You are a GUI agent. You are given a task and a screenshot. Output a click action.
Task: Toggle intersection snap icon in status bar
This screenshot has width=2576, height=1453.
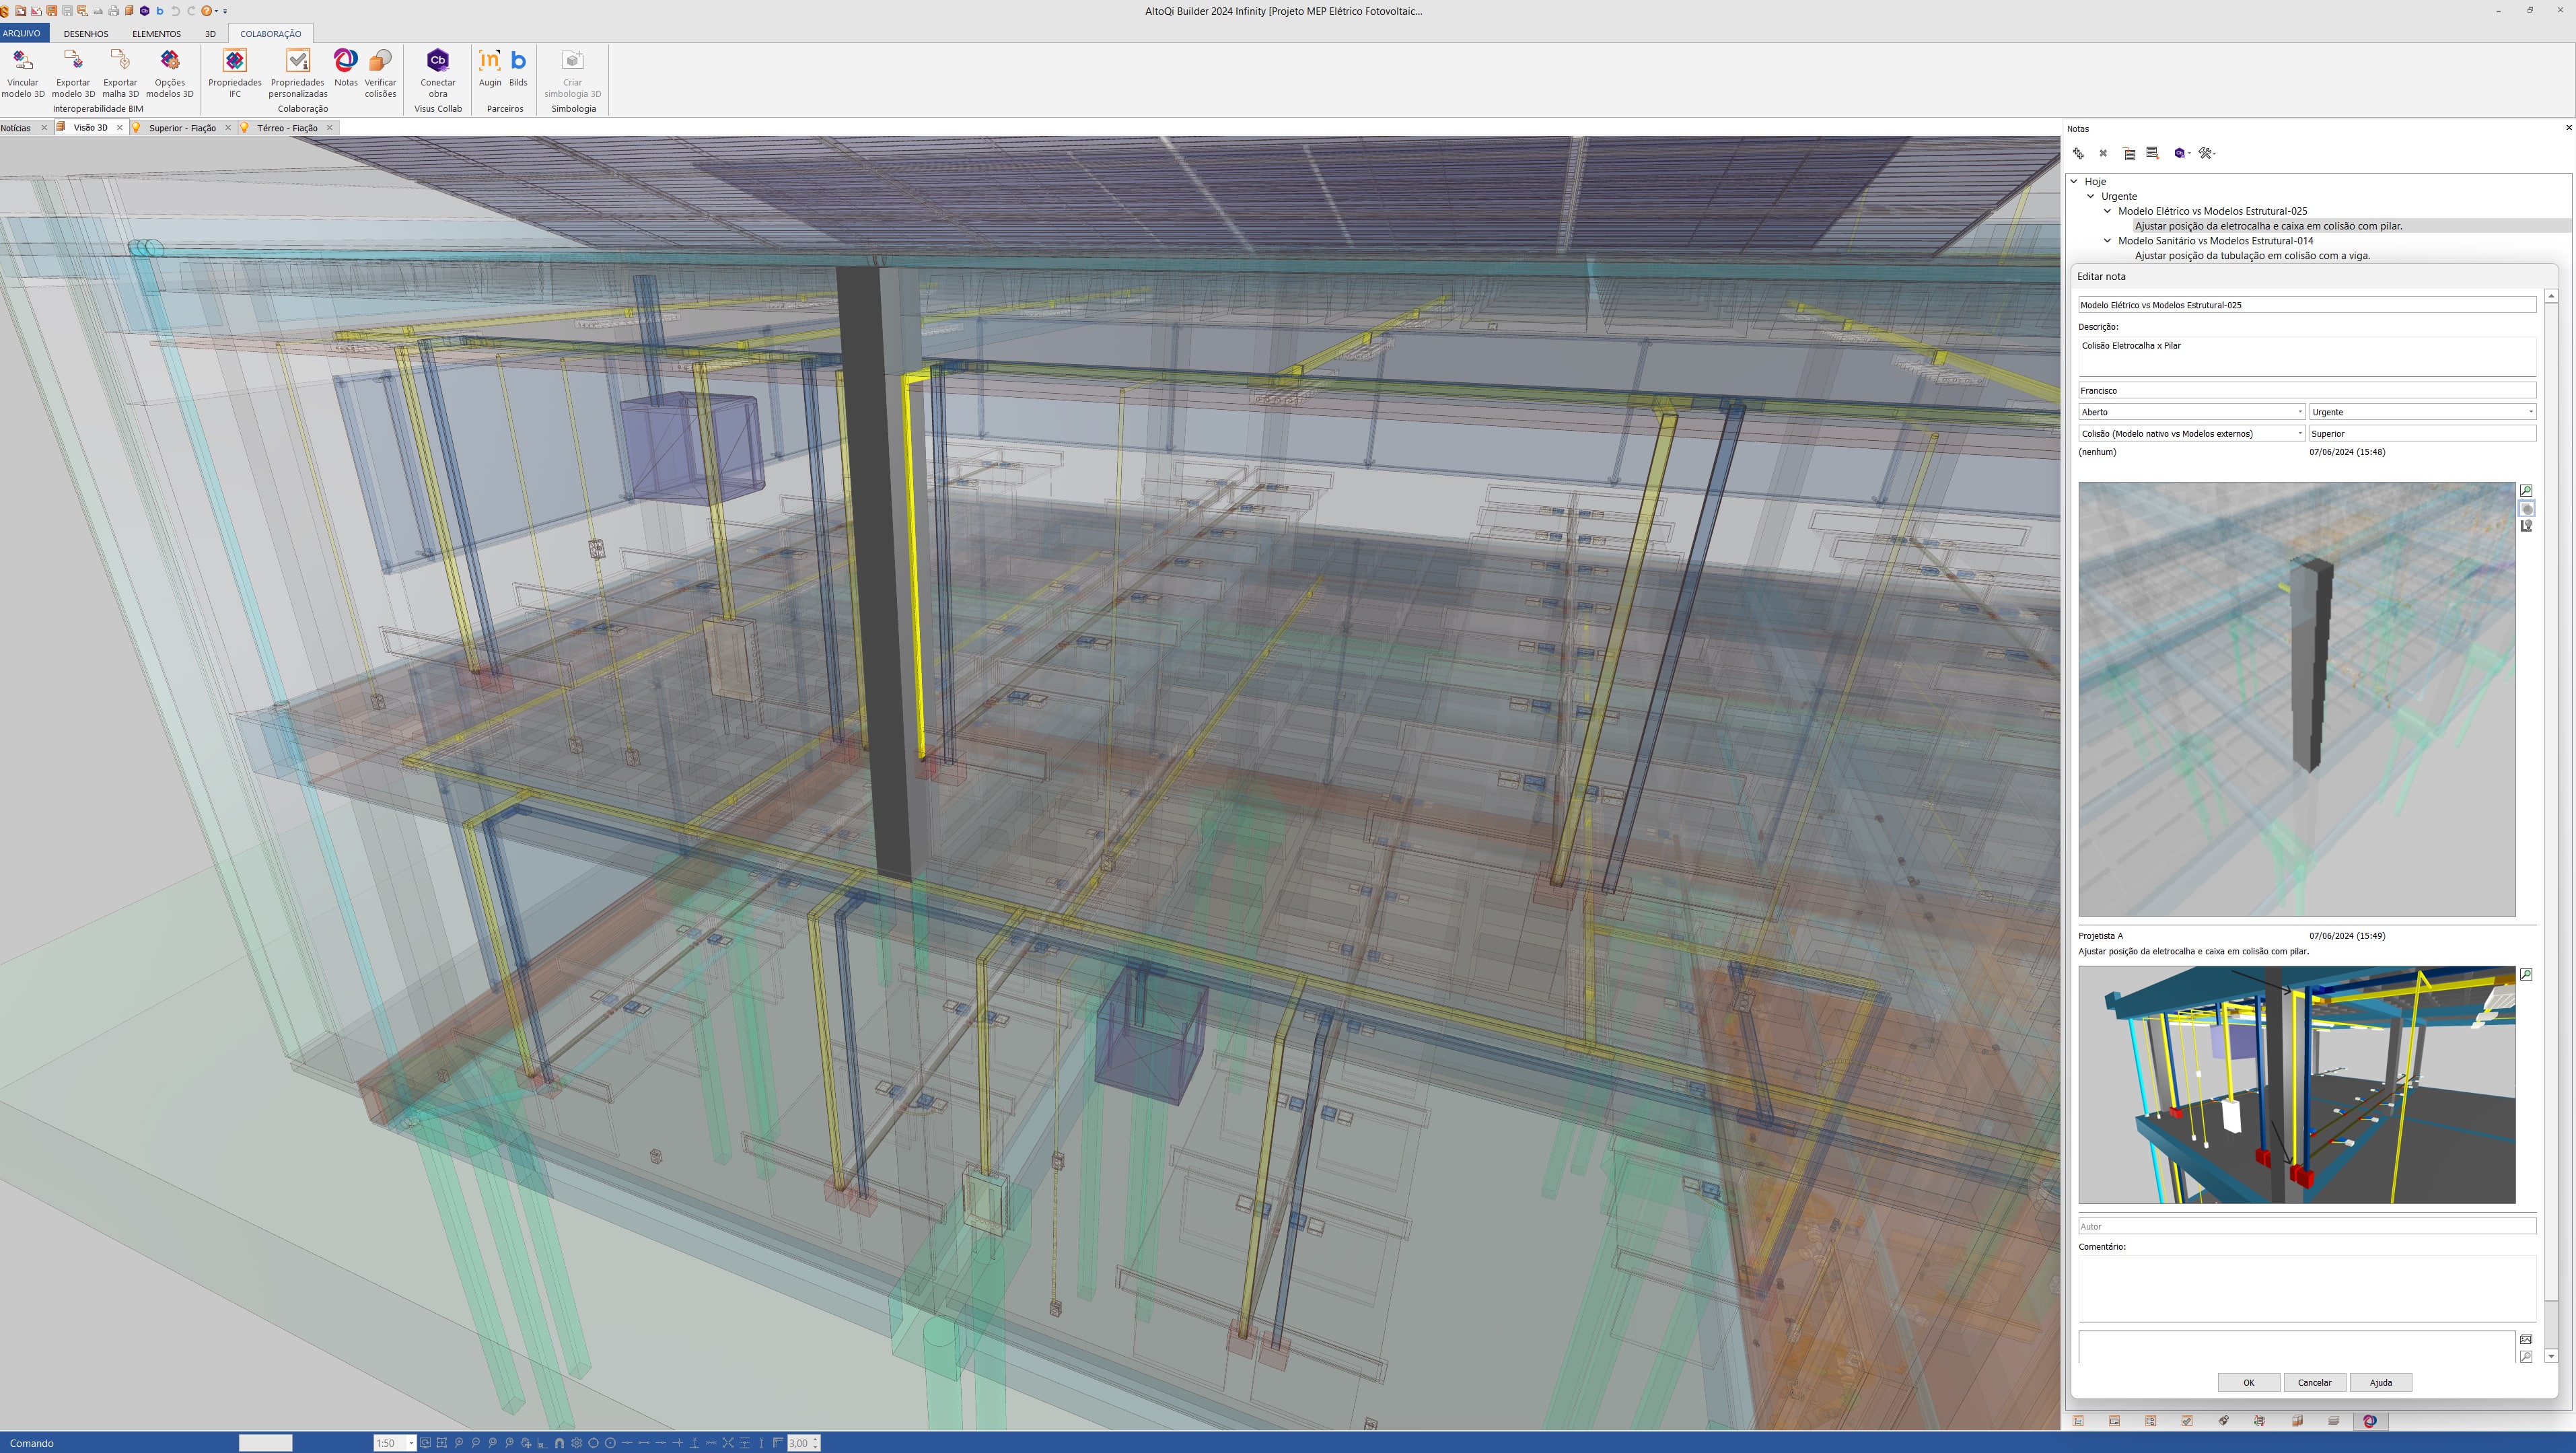pyautogui.click(x=728, y=1443)
